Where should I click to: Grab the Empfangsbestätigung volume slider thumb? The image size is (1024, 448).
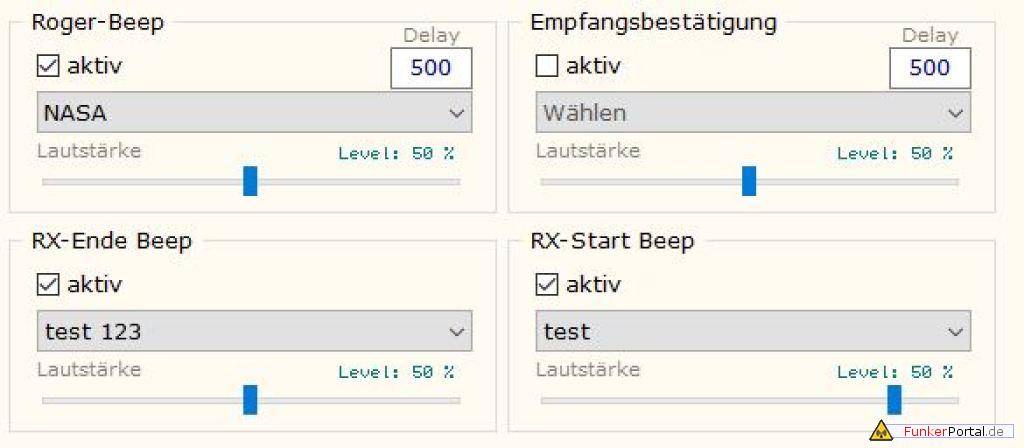tap(749, 181)
